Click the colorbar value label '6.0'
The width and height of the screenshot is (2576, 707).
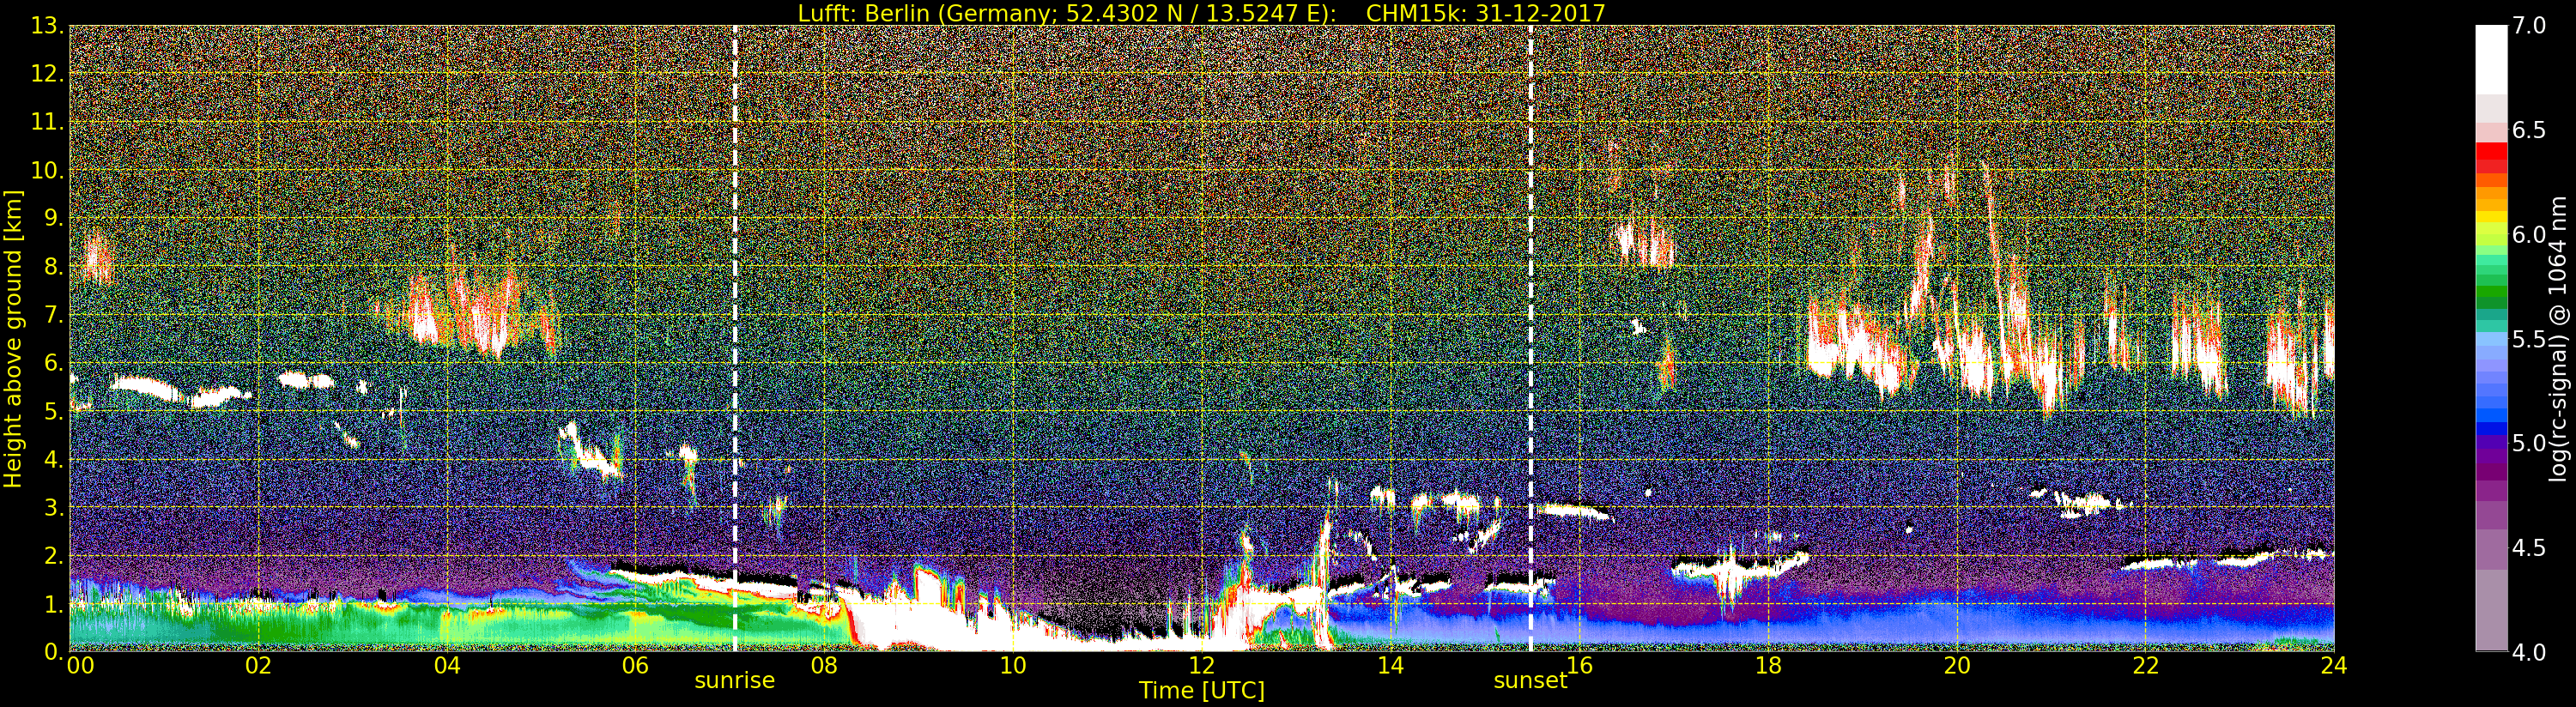coord(2529,235)
